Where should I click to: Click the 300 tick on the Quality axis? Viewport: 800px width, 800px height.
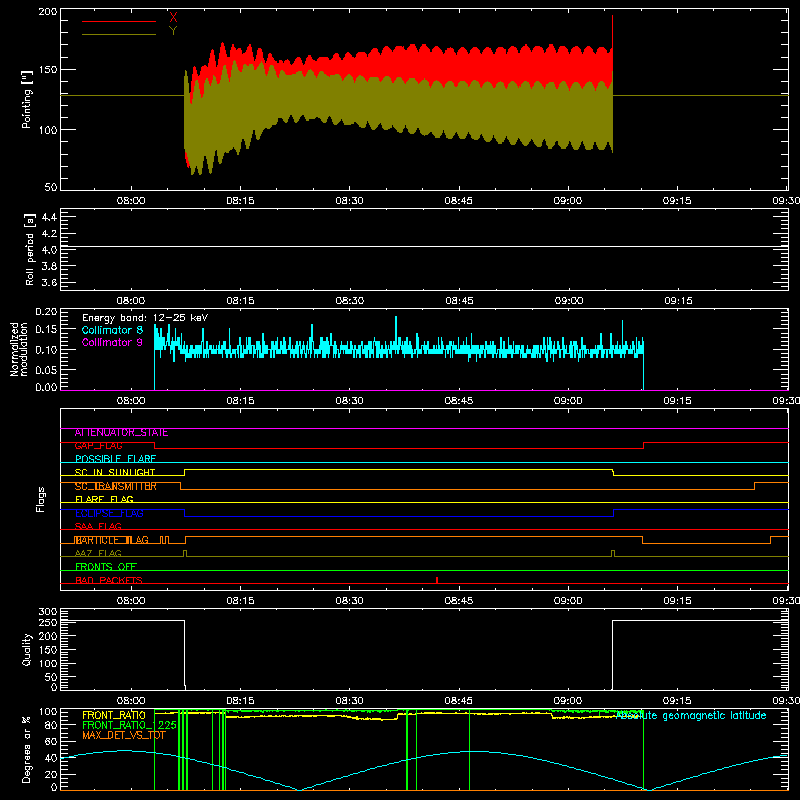click(x=48, y=612)
